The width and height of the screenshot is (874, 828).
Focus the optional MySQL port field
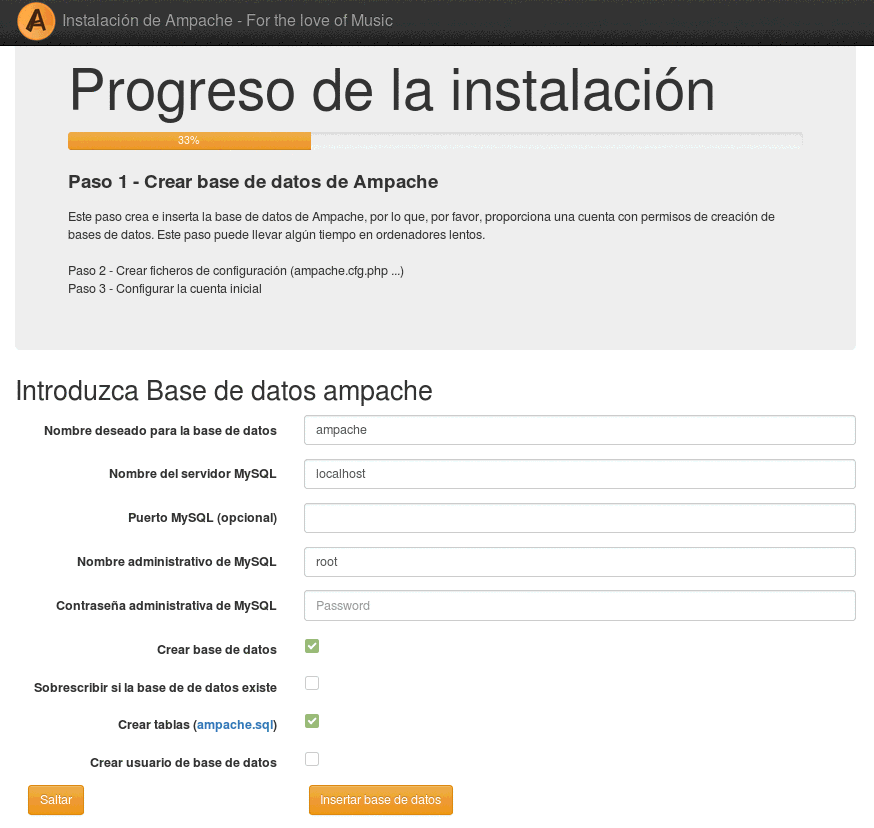580,518
